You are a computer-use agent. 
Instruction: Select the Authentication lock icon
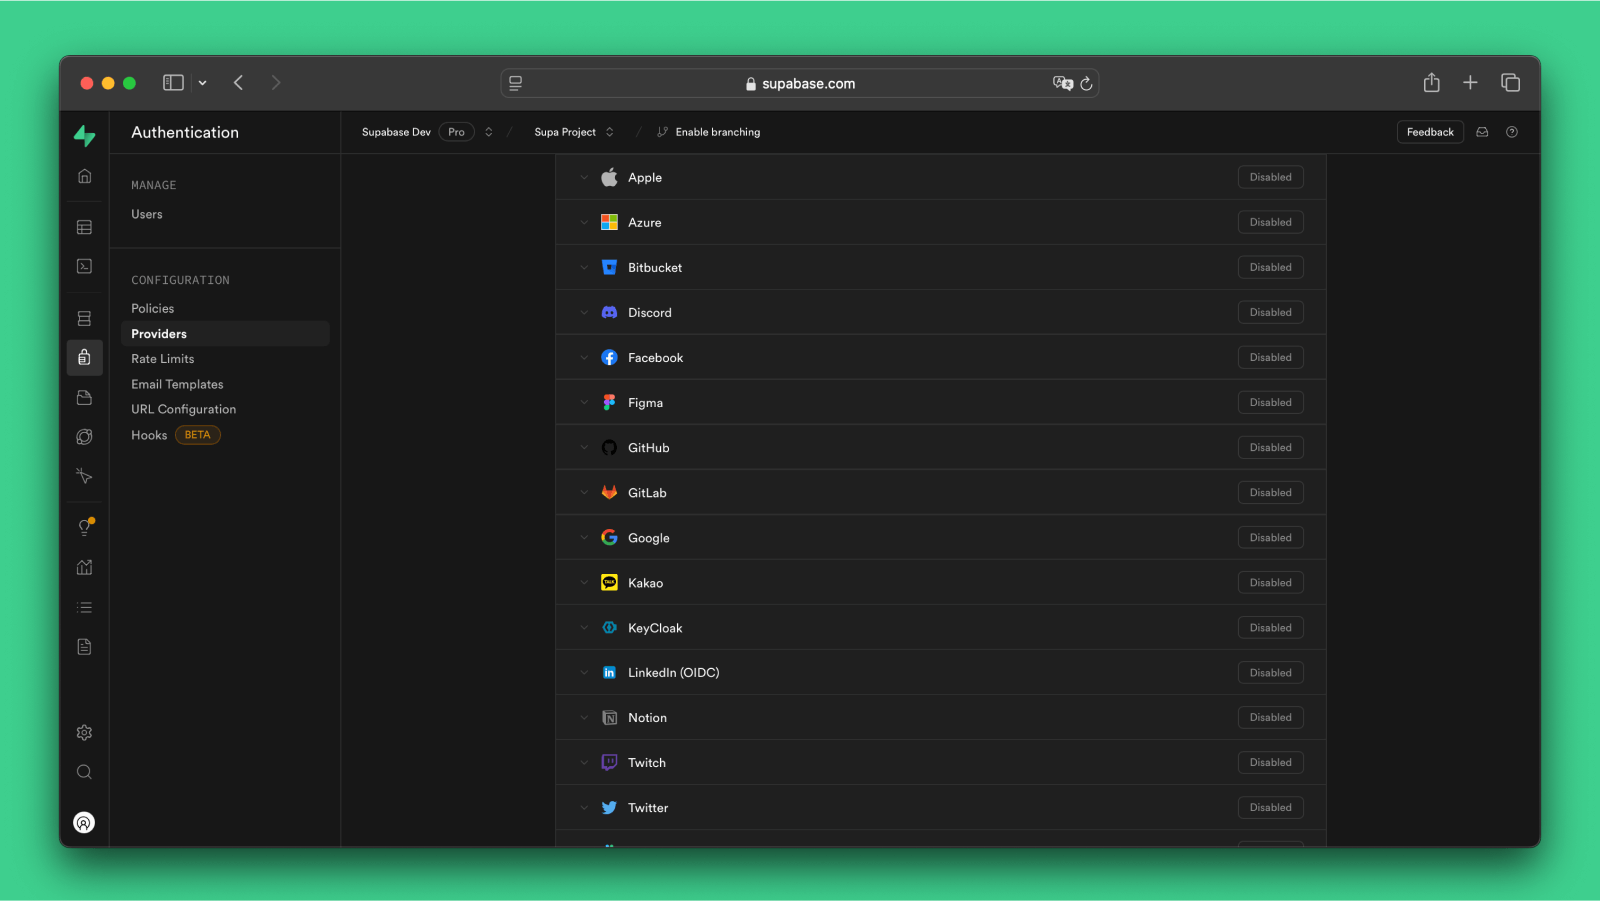85,357
